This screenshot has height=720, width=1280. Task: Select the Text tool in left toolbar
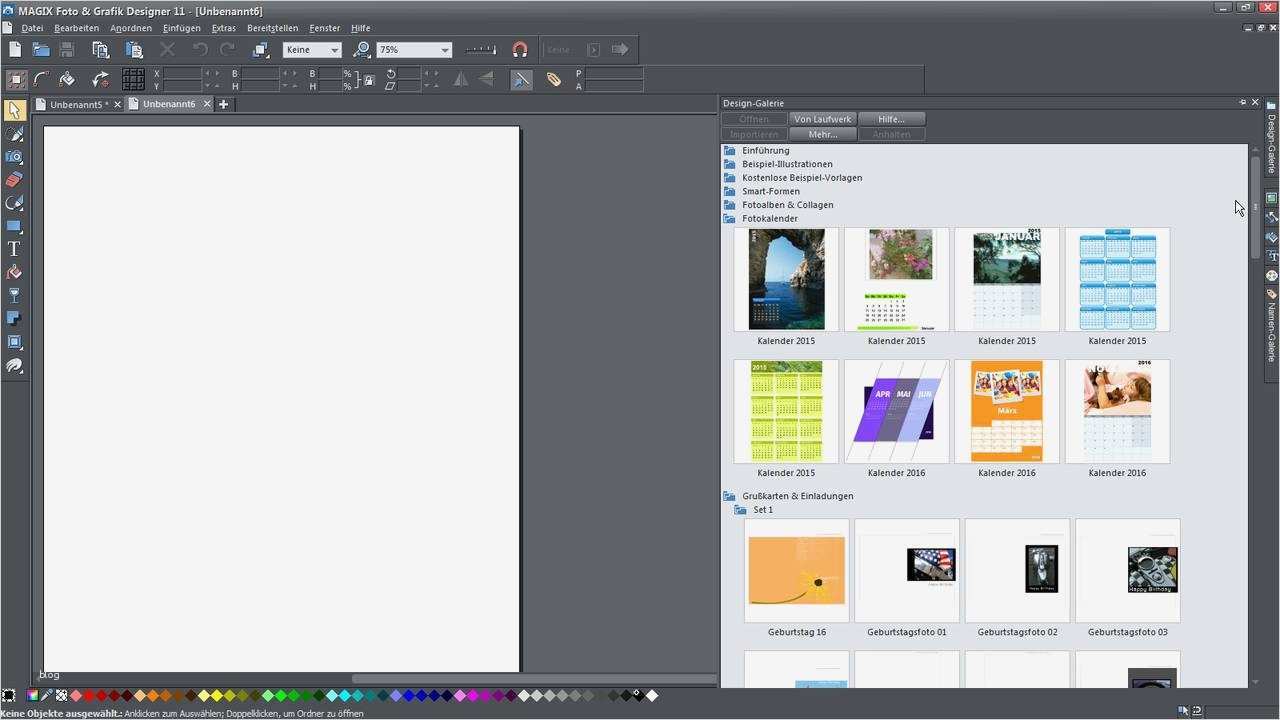(14, 249)
